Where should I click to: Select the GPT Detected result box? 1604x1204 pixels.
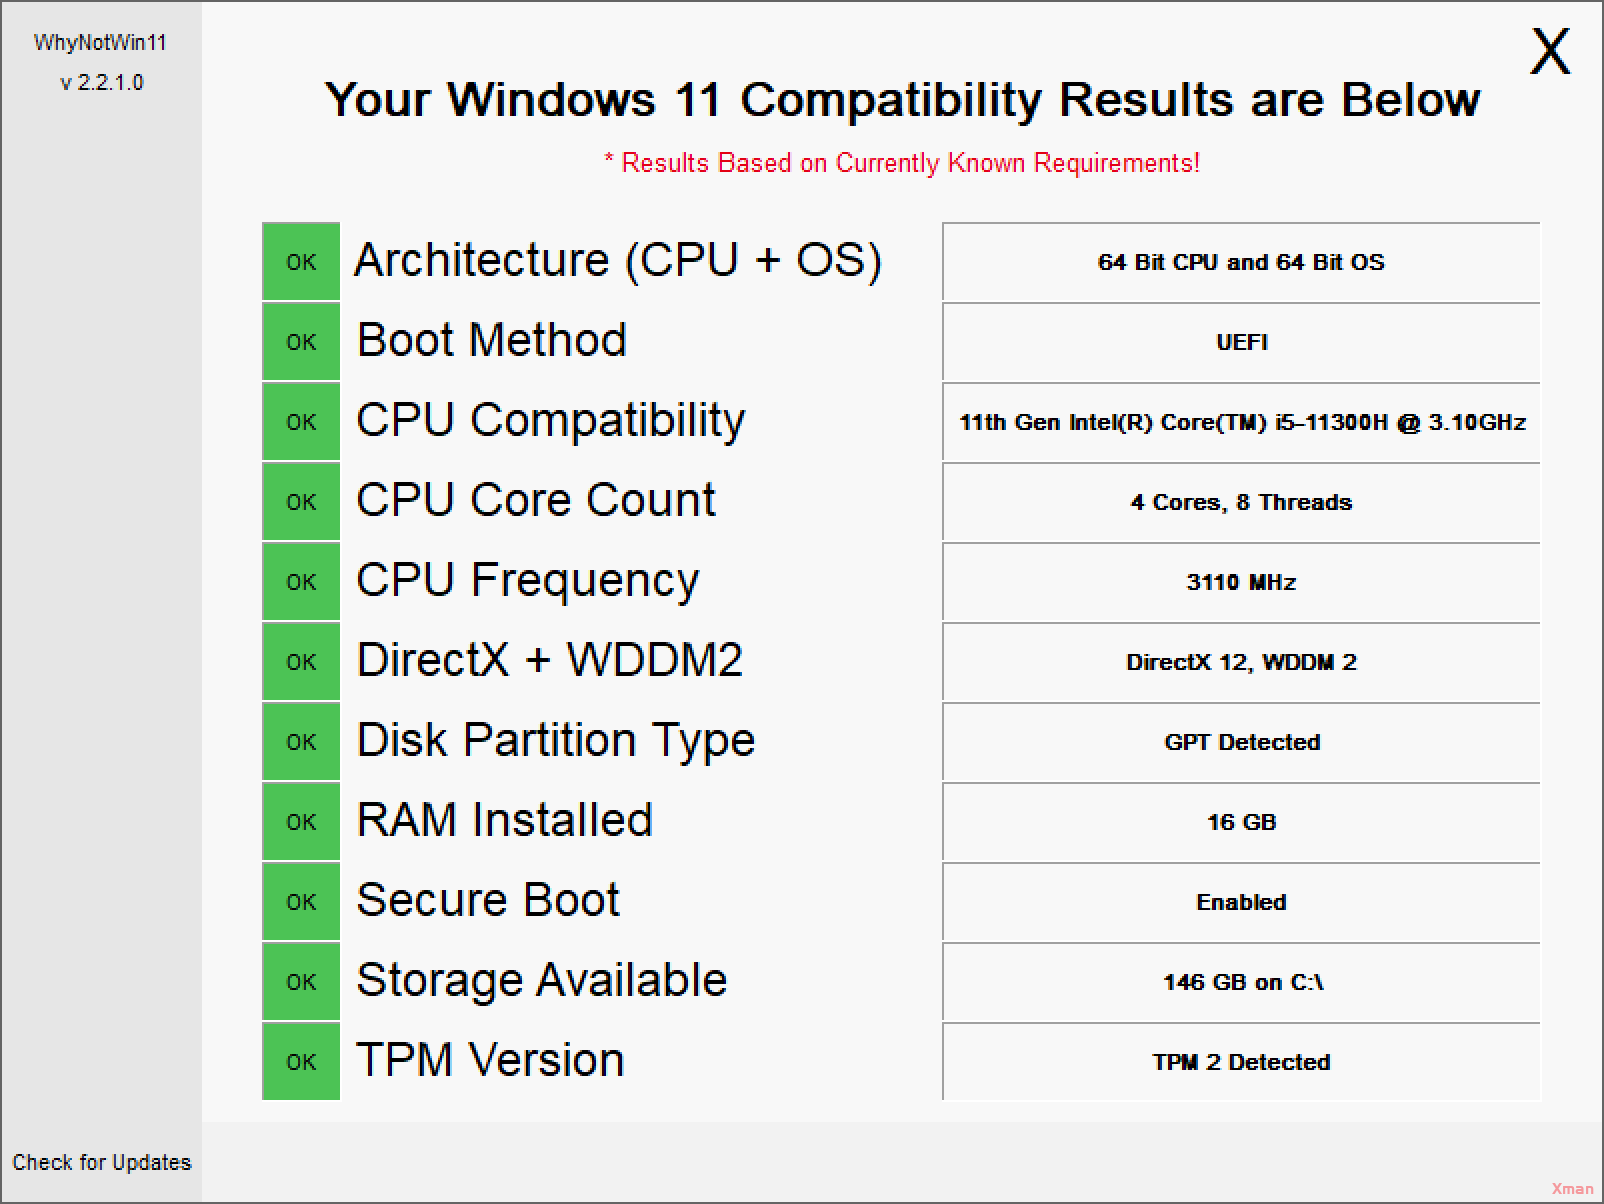tap(1240, 741)
